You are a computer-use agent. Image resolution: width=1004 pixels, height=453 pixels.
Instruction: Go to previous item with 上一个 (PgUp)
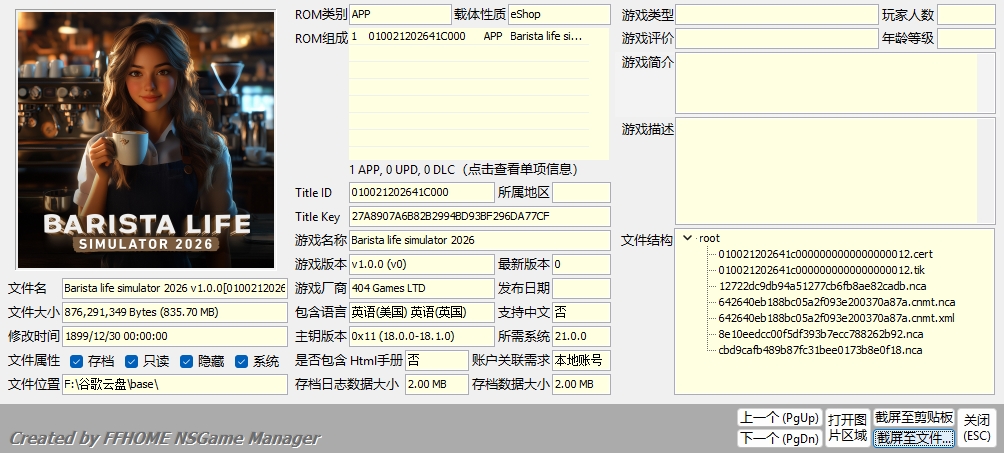(778, 417)
